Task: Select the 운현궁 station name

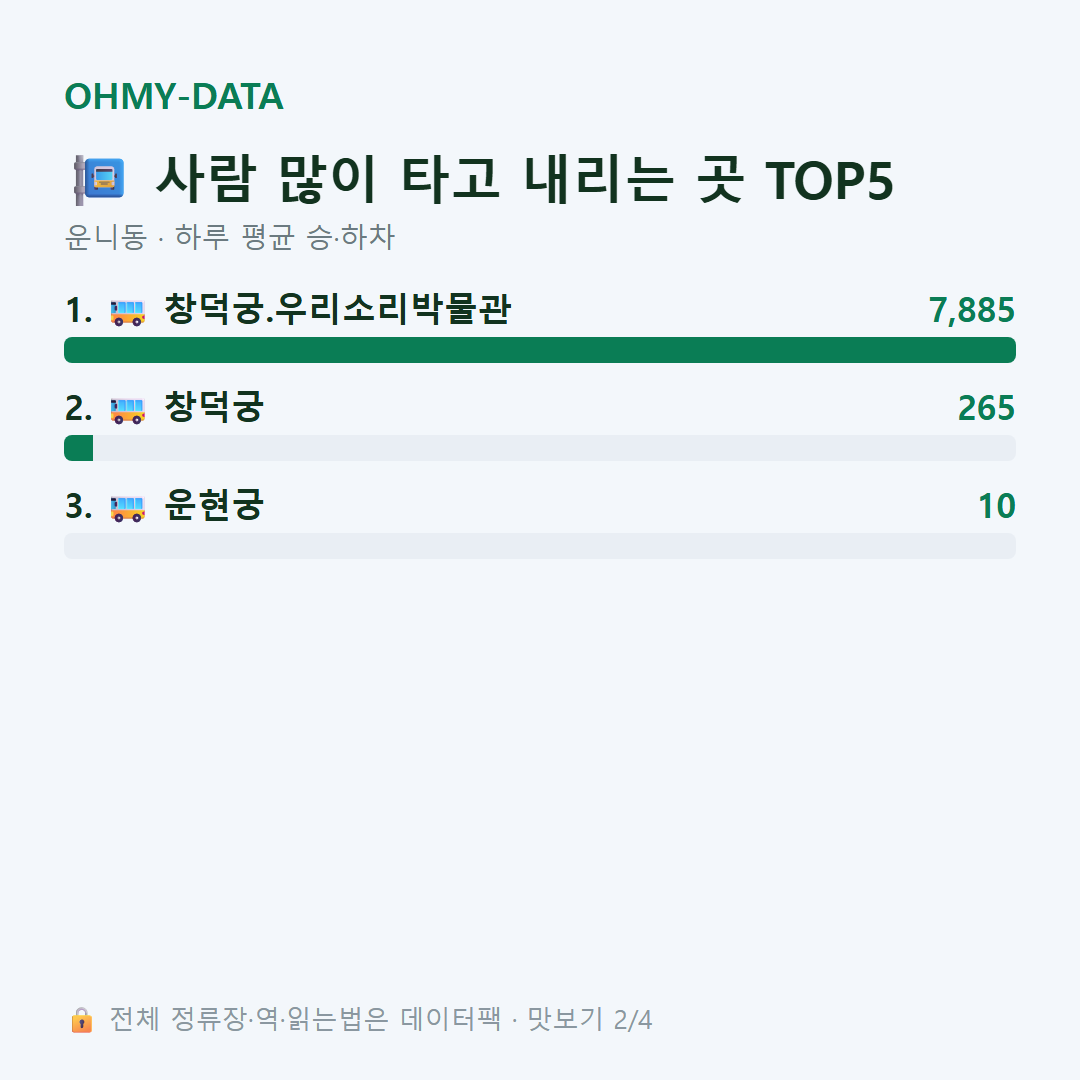Action: click(x=214, y=505)
